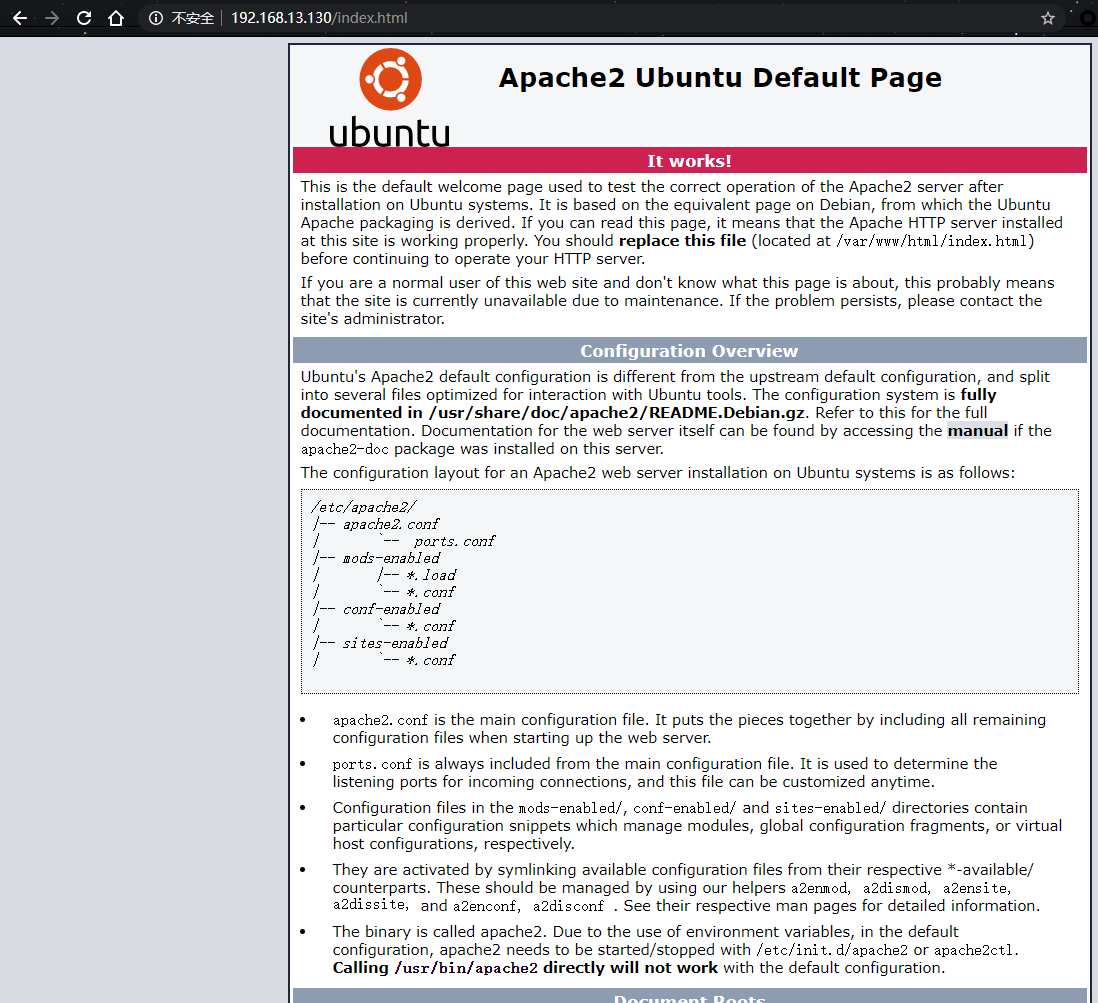Click 'apache2ctl' command text
Viewport: 1098px width, 1003px height.
tap(973, 950)
